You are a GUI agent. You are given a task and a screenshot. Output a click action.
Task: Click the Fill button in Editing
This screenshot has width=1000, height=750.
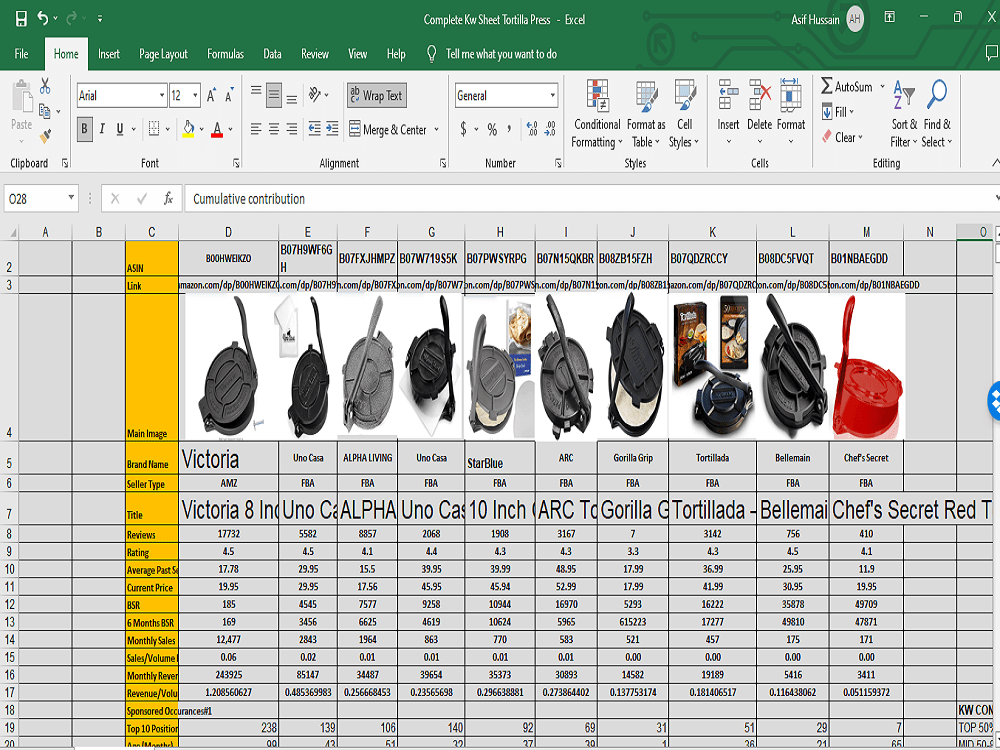838,112
